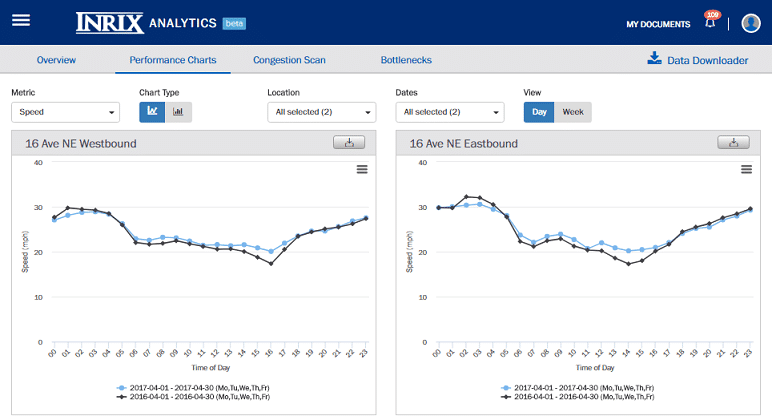772x420 pixels.
Task: Open Westbound chart context menu icon
Action: click(x=362, y=169)
